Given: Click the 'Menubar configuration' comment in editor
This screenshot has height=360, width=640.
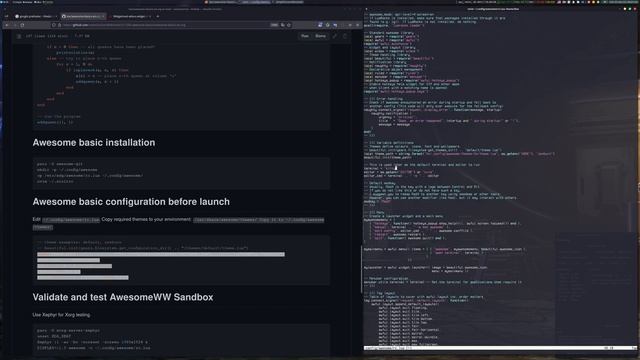Looking at the screenshot, I should (386, 279).
